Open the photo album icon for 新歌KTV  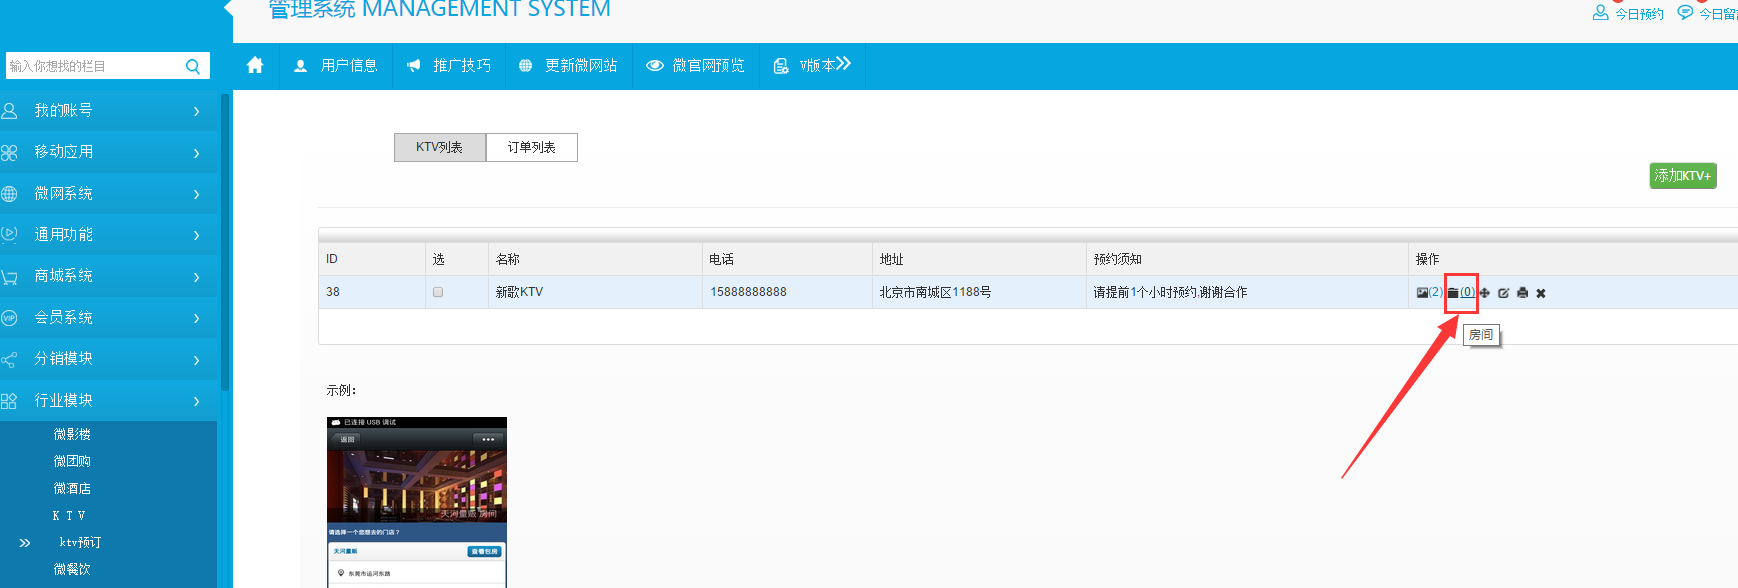pyautogui.click(x=1422, y=293)
